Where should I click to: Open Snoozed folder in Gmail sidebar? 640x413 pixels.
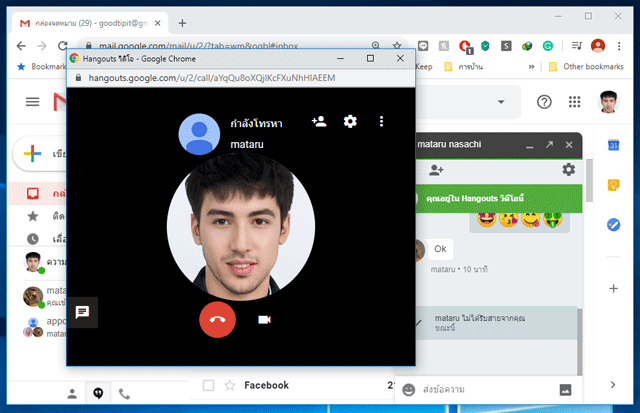(38, 239)
